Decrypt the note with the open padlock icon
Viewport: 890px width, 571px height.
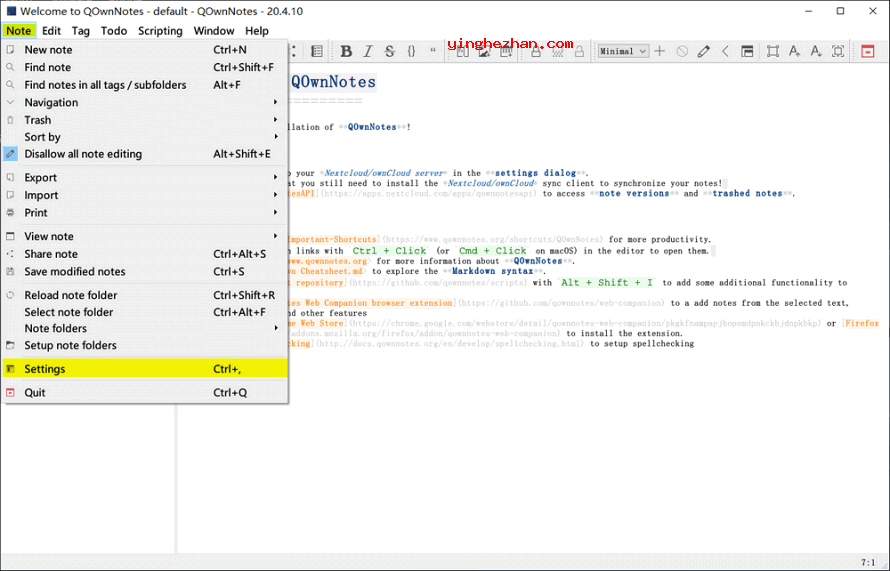(x=579, y=52)
